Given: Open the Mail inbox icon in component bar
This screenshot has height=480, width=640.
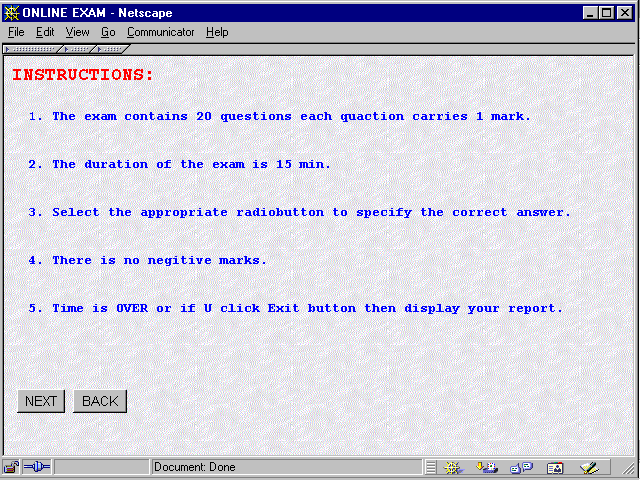Looking at the screenshot, I should [x=487, y=467].
